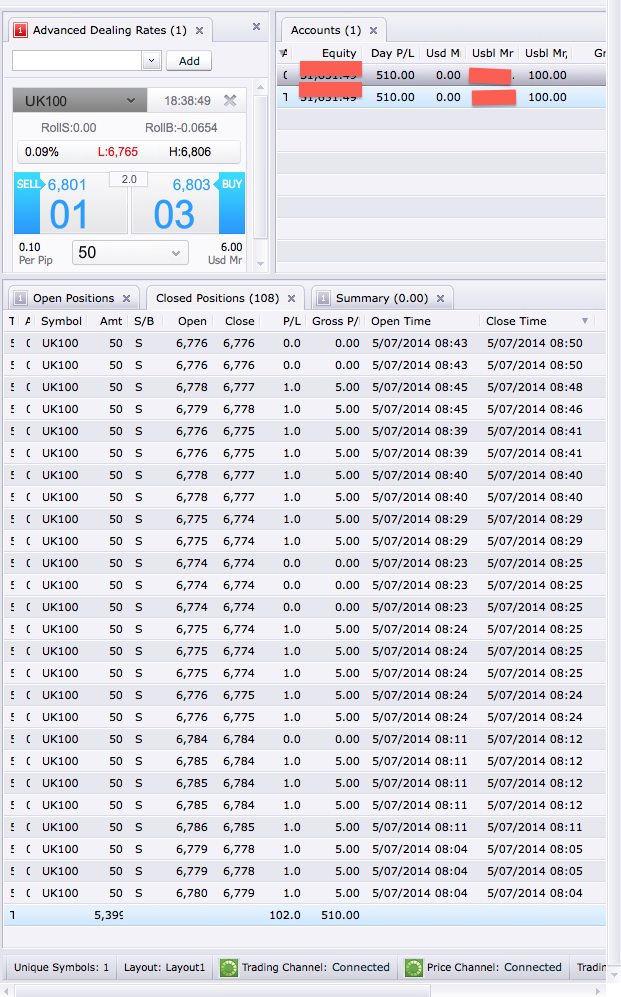Click the accounts filter icon

pyautogui.click(x=283, y=53)
